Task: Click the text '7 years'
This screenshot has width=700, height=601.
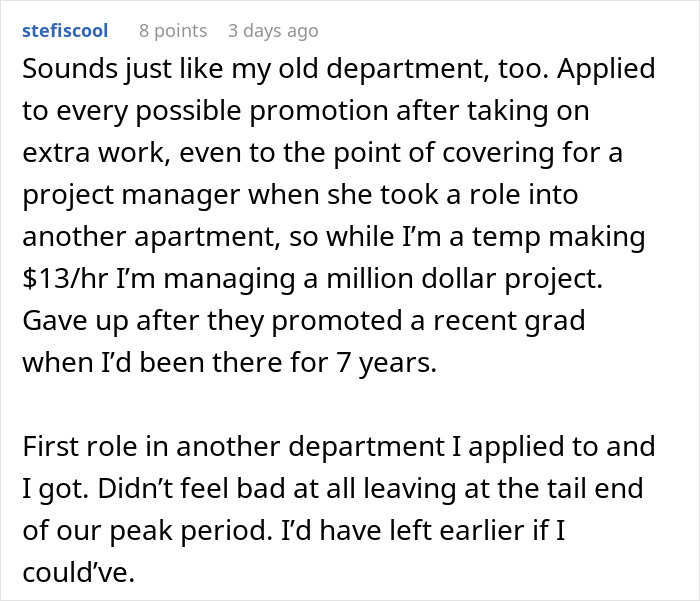Action: pyautogui.click(x=384, y=364)
